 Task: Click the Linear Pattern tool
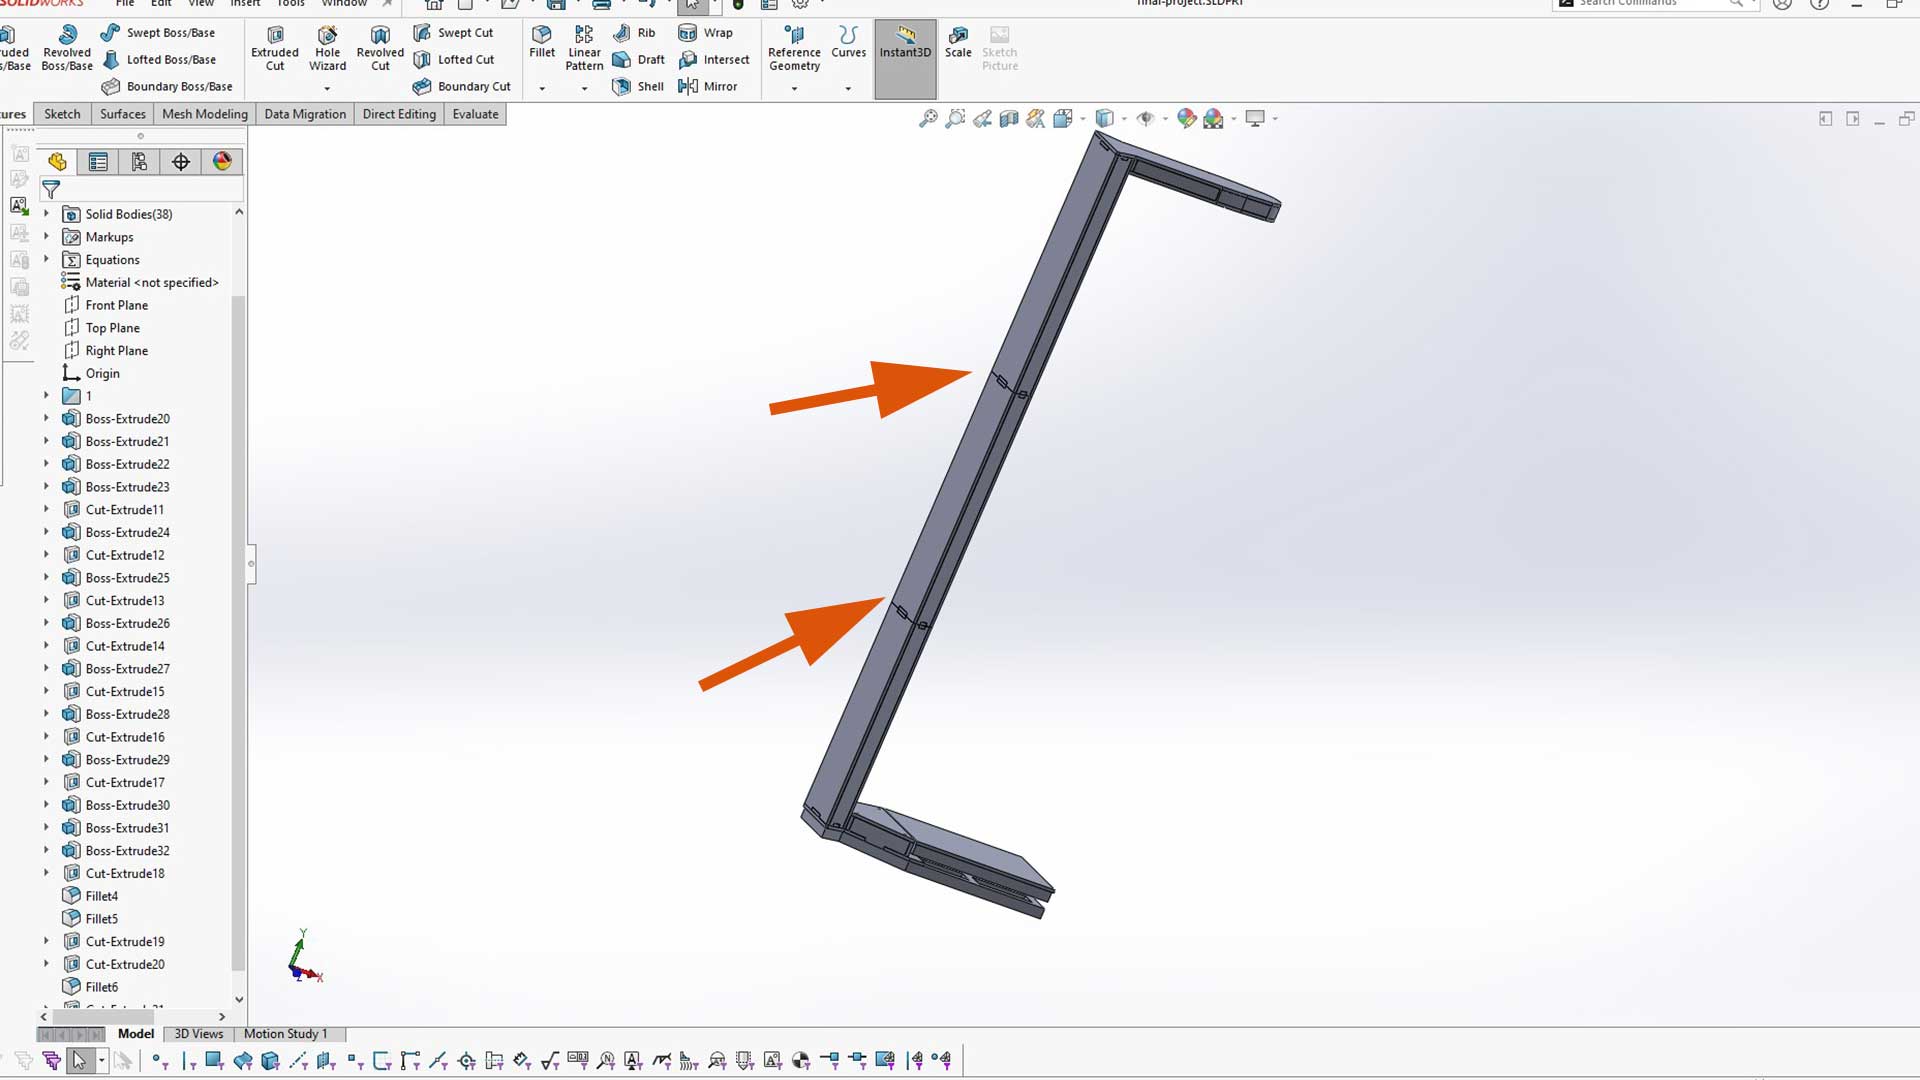coord(584,48)
